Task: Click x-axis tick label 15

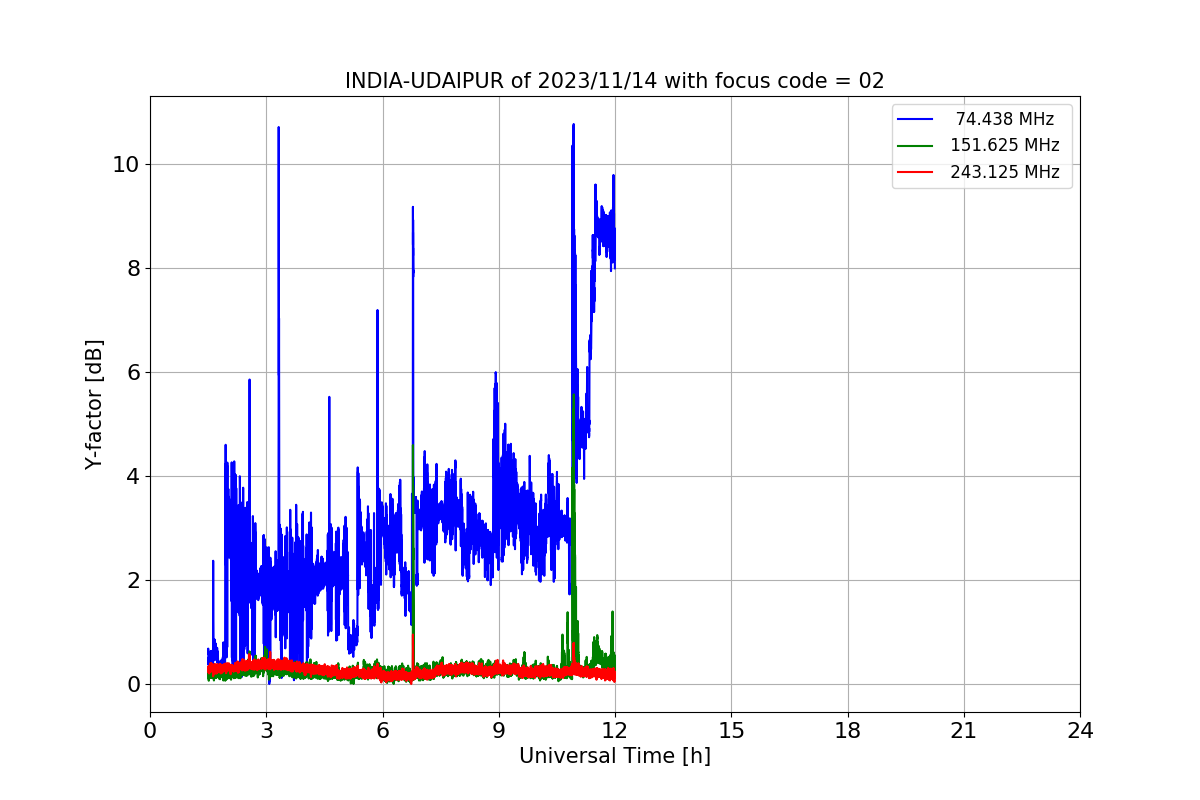Action: tap(731, 731)
